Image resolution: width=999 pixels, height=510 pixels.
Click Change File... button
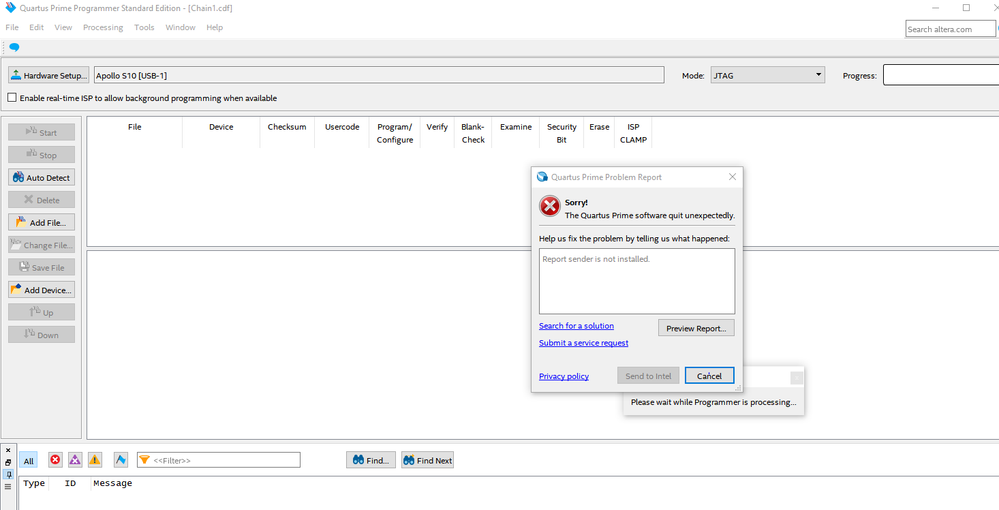pos(41,245)
